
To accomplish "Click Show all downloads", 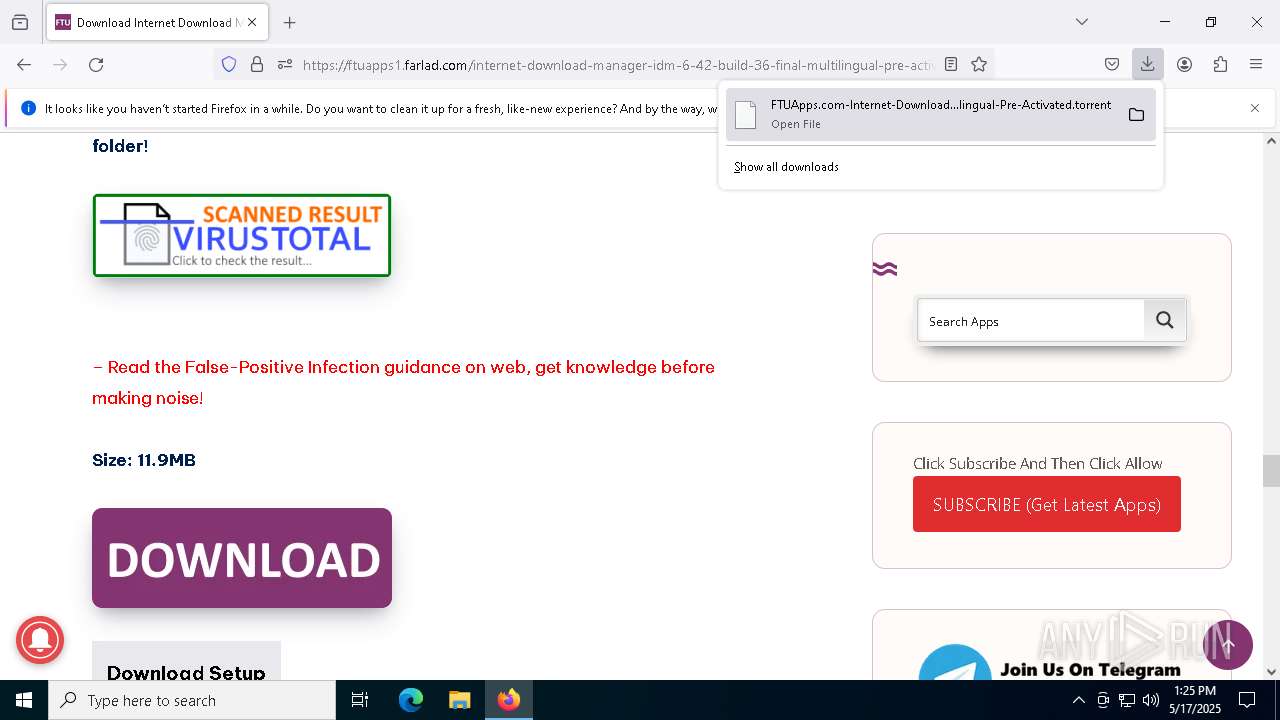I will [x=786, y=167].
